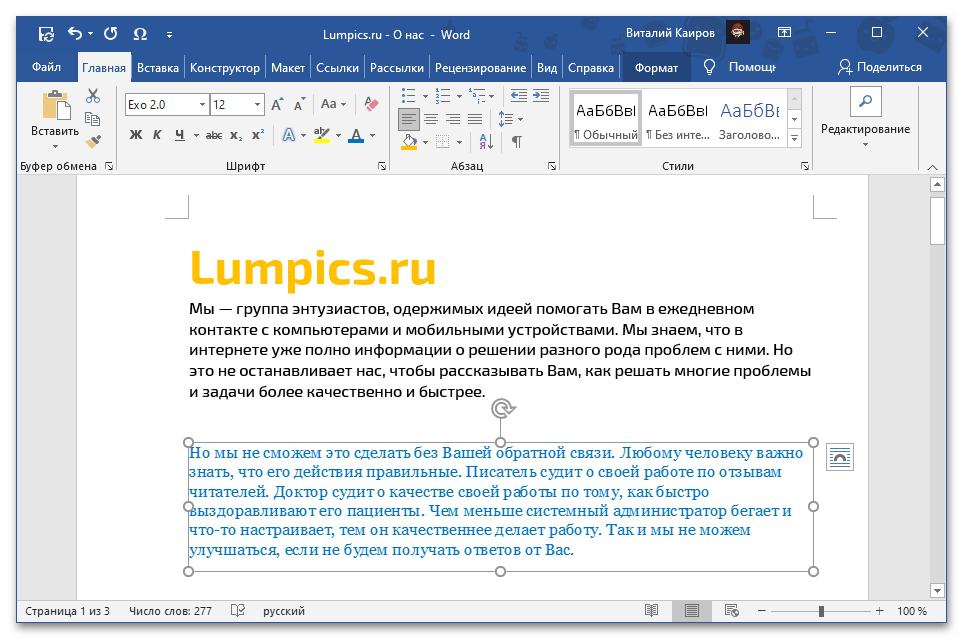Open the Редактирование search menu
The width and height of the screenshot is (963, 639).
click(865, 117)
